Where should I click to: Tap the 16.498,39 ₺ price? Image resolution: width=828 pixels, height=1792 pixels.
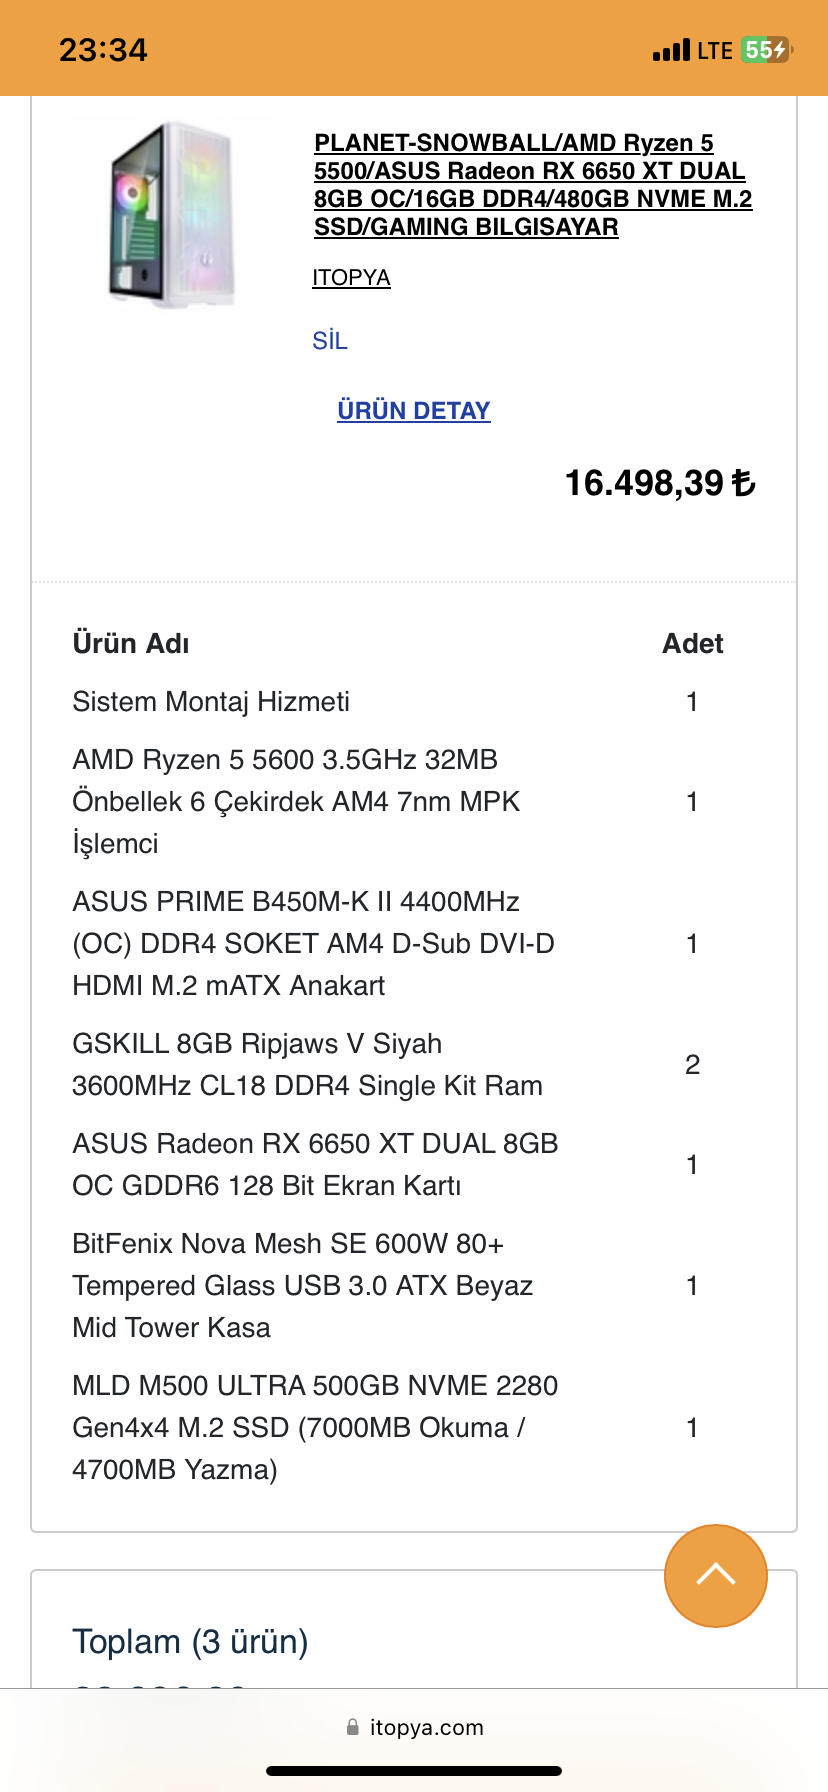pos(660,483)
